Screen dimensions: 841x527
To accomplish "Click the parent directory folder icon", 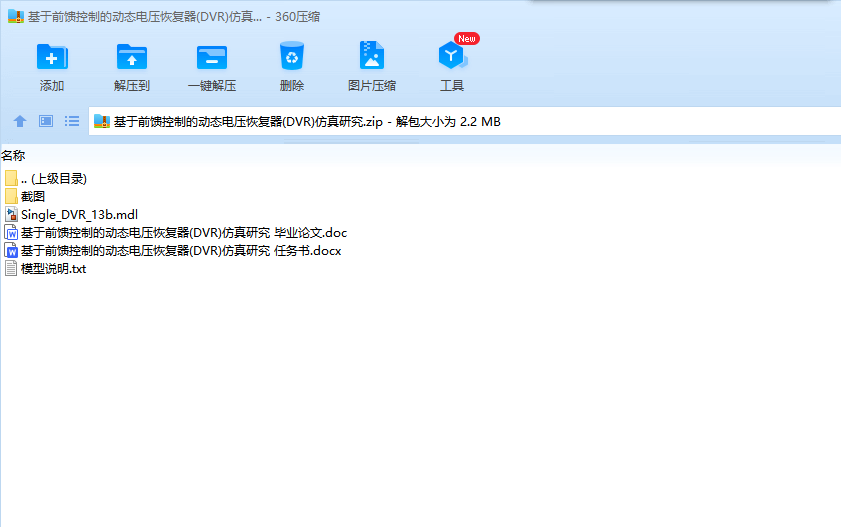I will pos(11,178).
